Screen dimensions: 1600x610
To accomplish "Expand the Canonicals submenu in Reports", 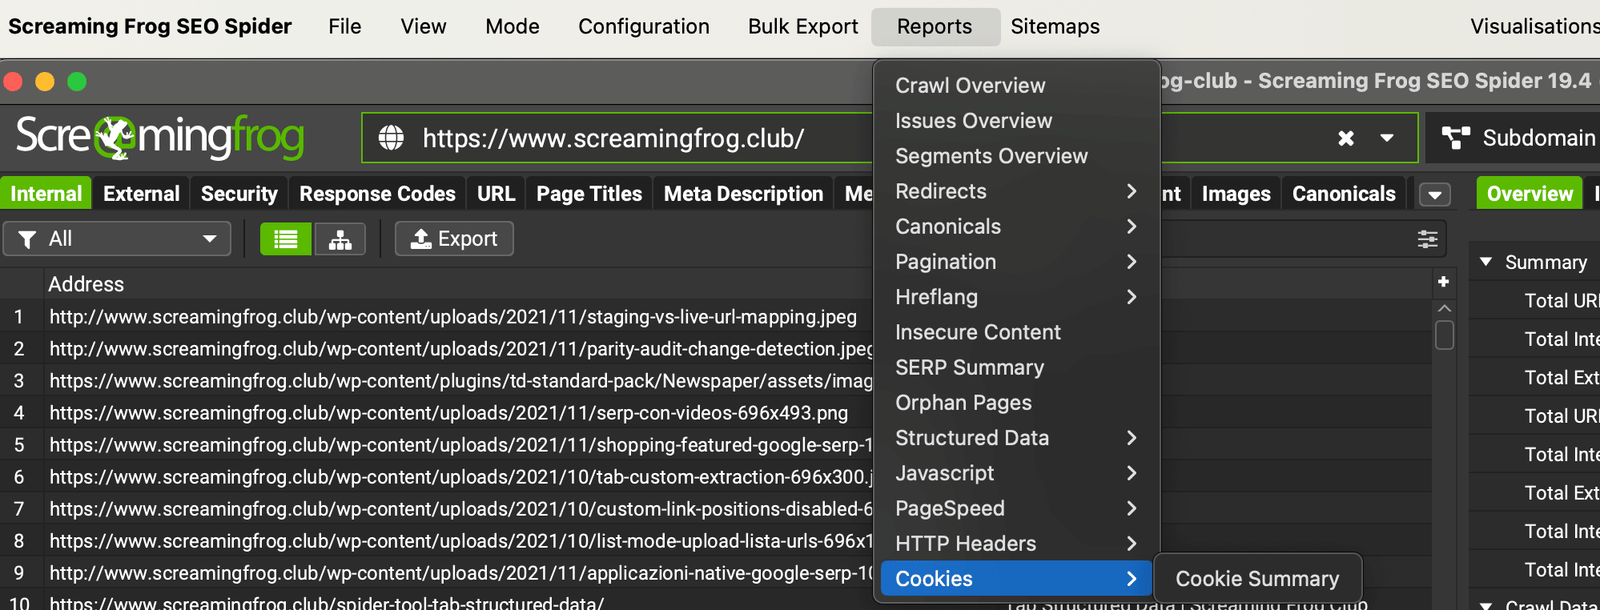I will (x=1017, y=227).
